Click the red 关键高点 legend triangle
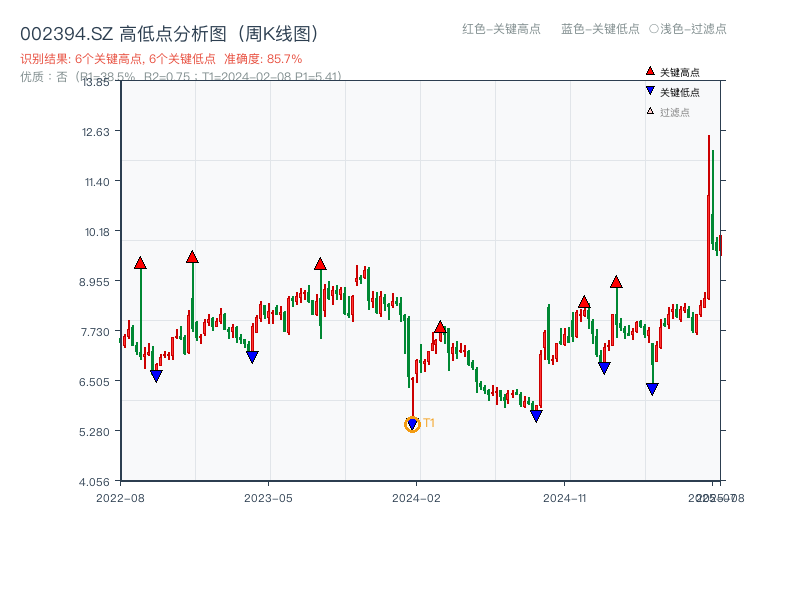Viewport: 800px width, 600px height. click(x=650, y=71)
